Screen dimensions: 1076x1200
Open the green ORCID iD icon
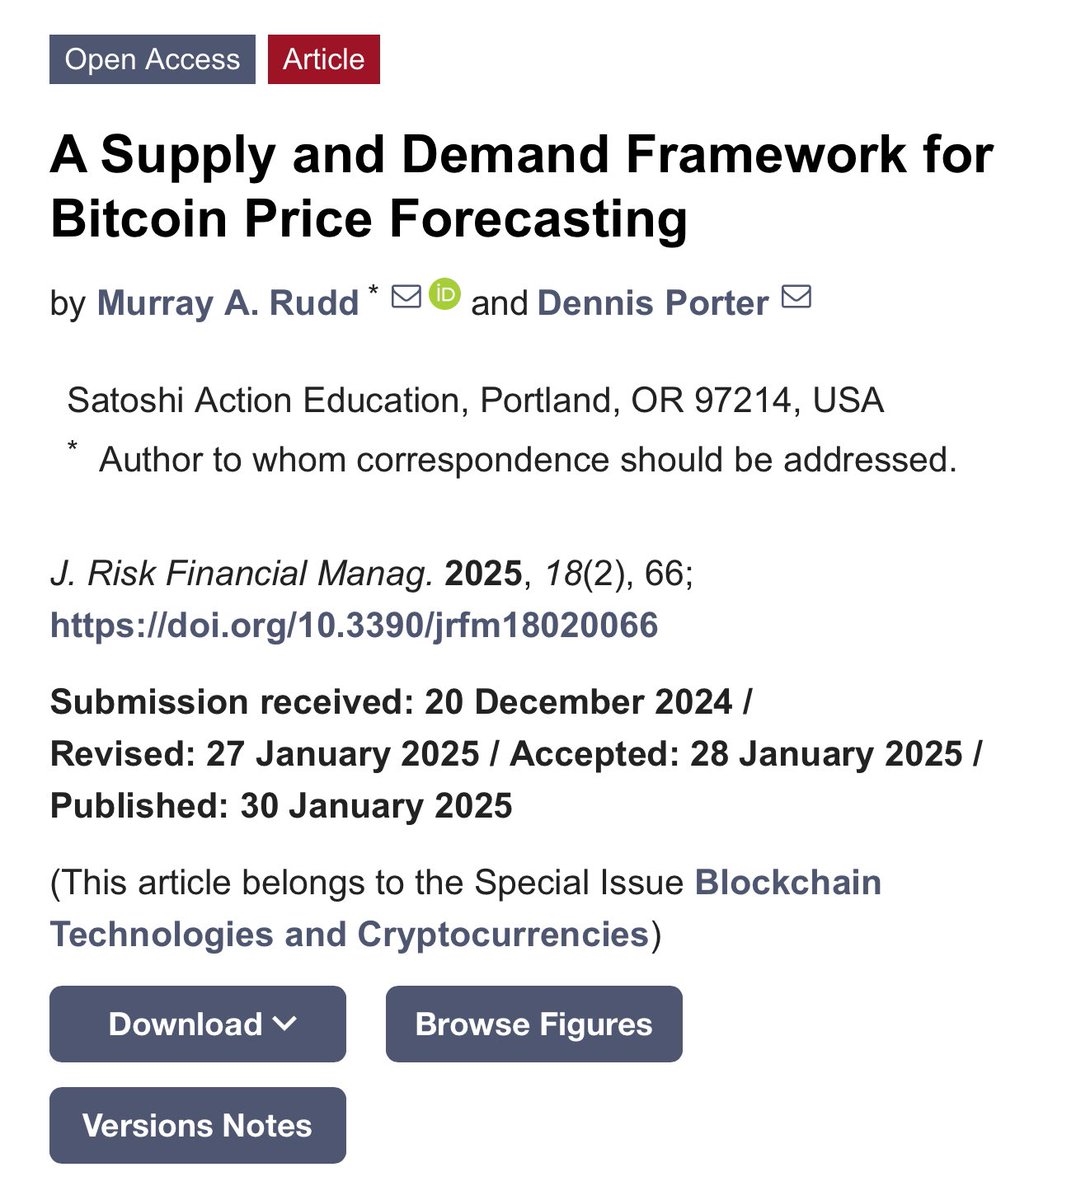(445, 294)
